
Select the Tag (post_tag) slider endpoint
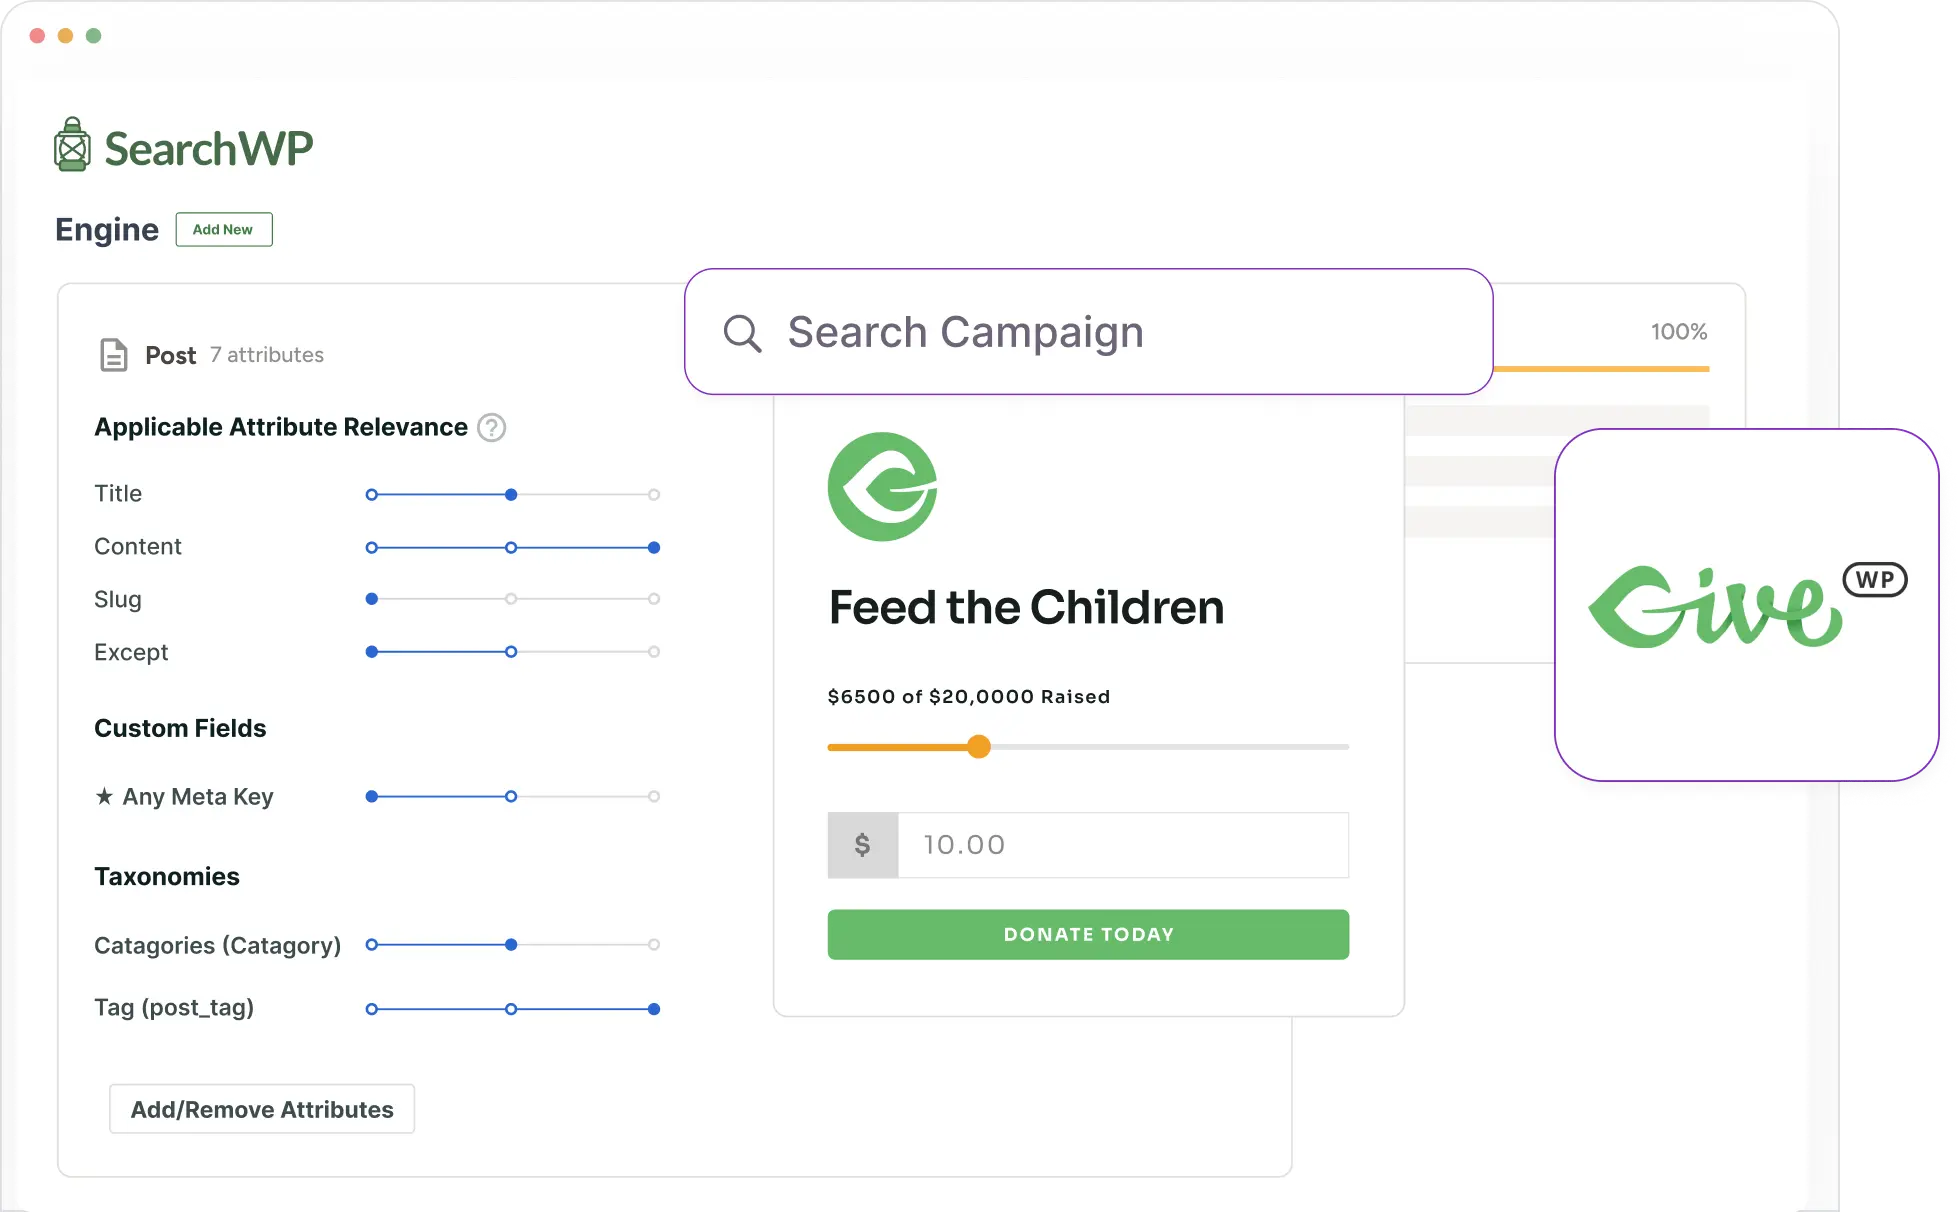pos(655,1009)
